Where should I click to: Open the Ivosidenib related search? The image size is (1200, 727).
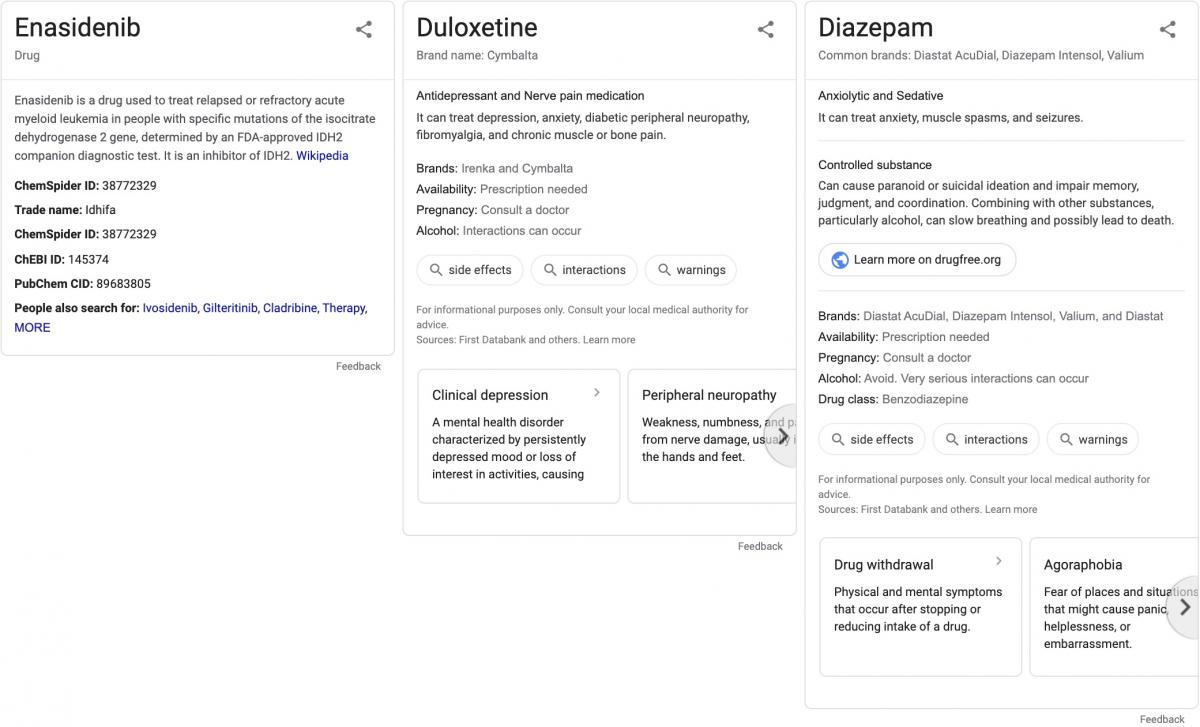coord(170,308)
